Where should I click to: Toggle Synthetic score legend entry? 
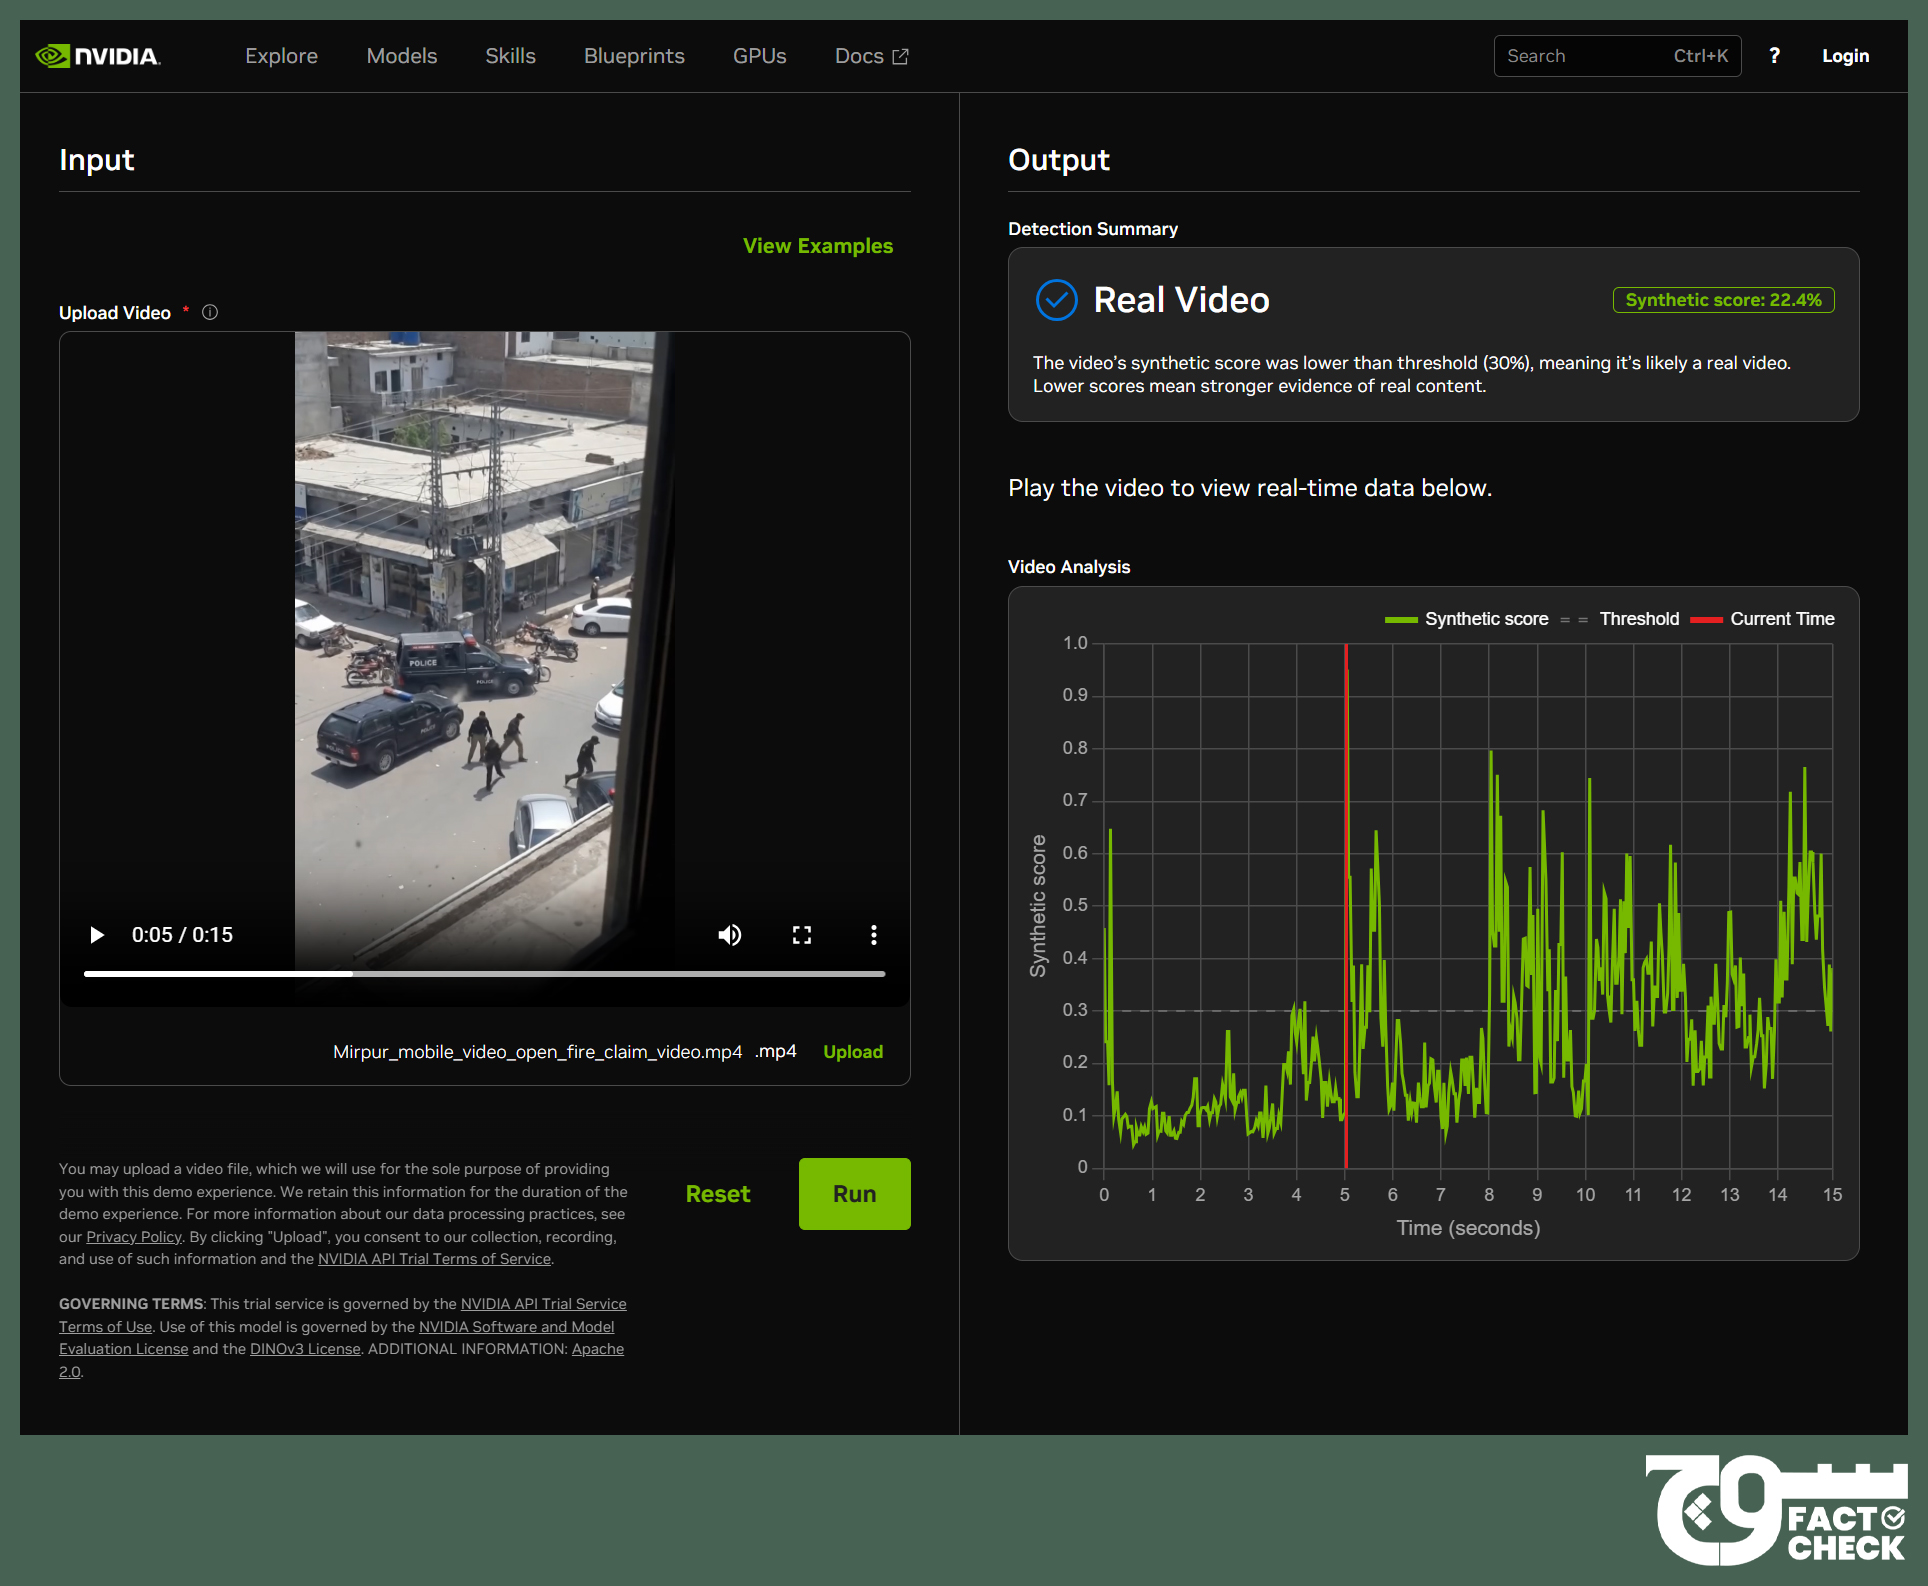[x=1466, y=619]
